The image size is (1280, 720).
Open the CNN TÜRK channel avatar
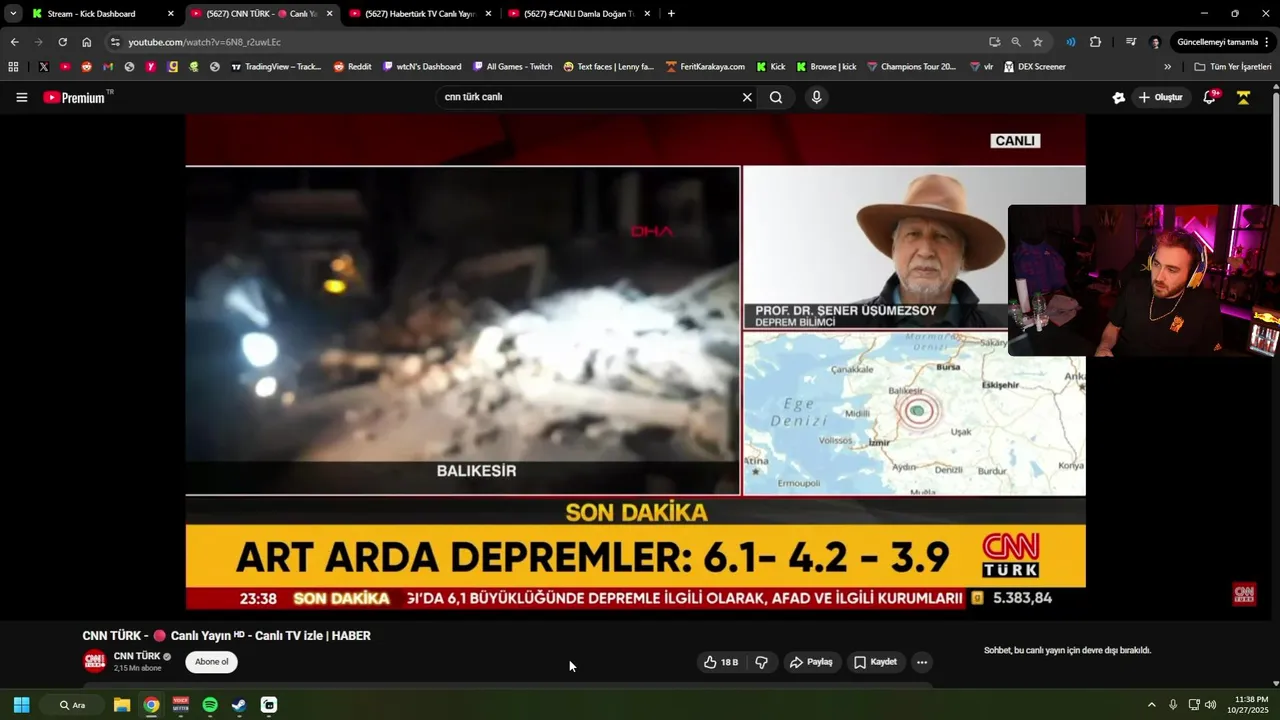[94, 661]
